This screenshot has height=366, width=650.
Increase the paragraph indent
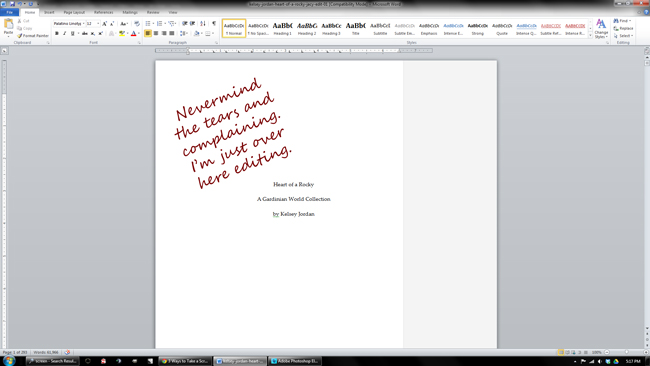192,24
